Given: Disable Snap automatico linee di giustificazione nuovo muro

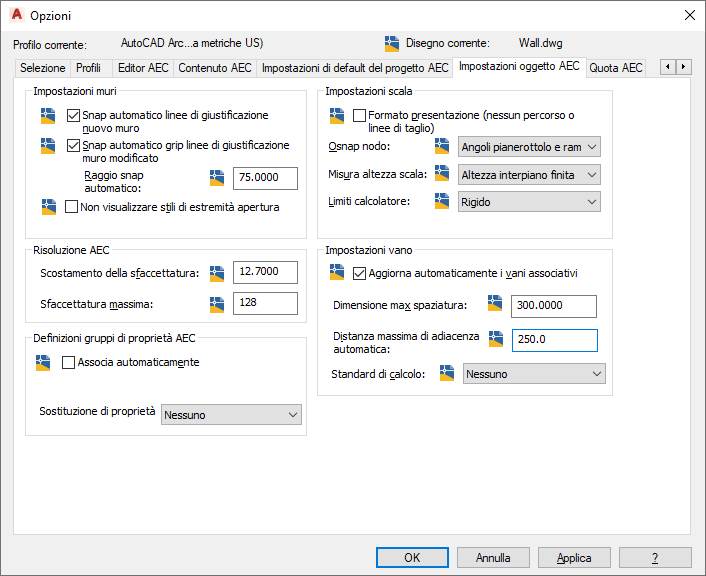Looking at the screenshot, I should click(x=73, y=115).
